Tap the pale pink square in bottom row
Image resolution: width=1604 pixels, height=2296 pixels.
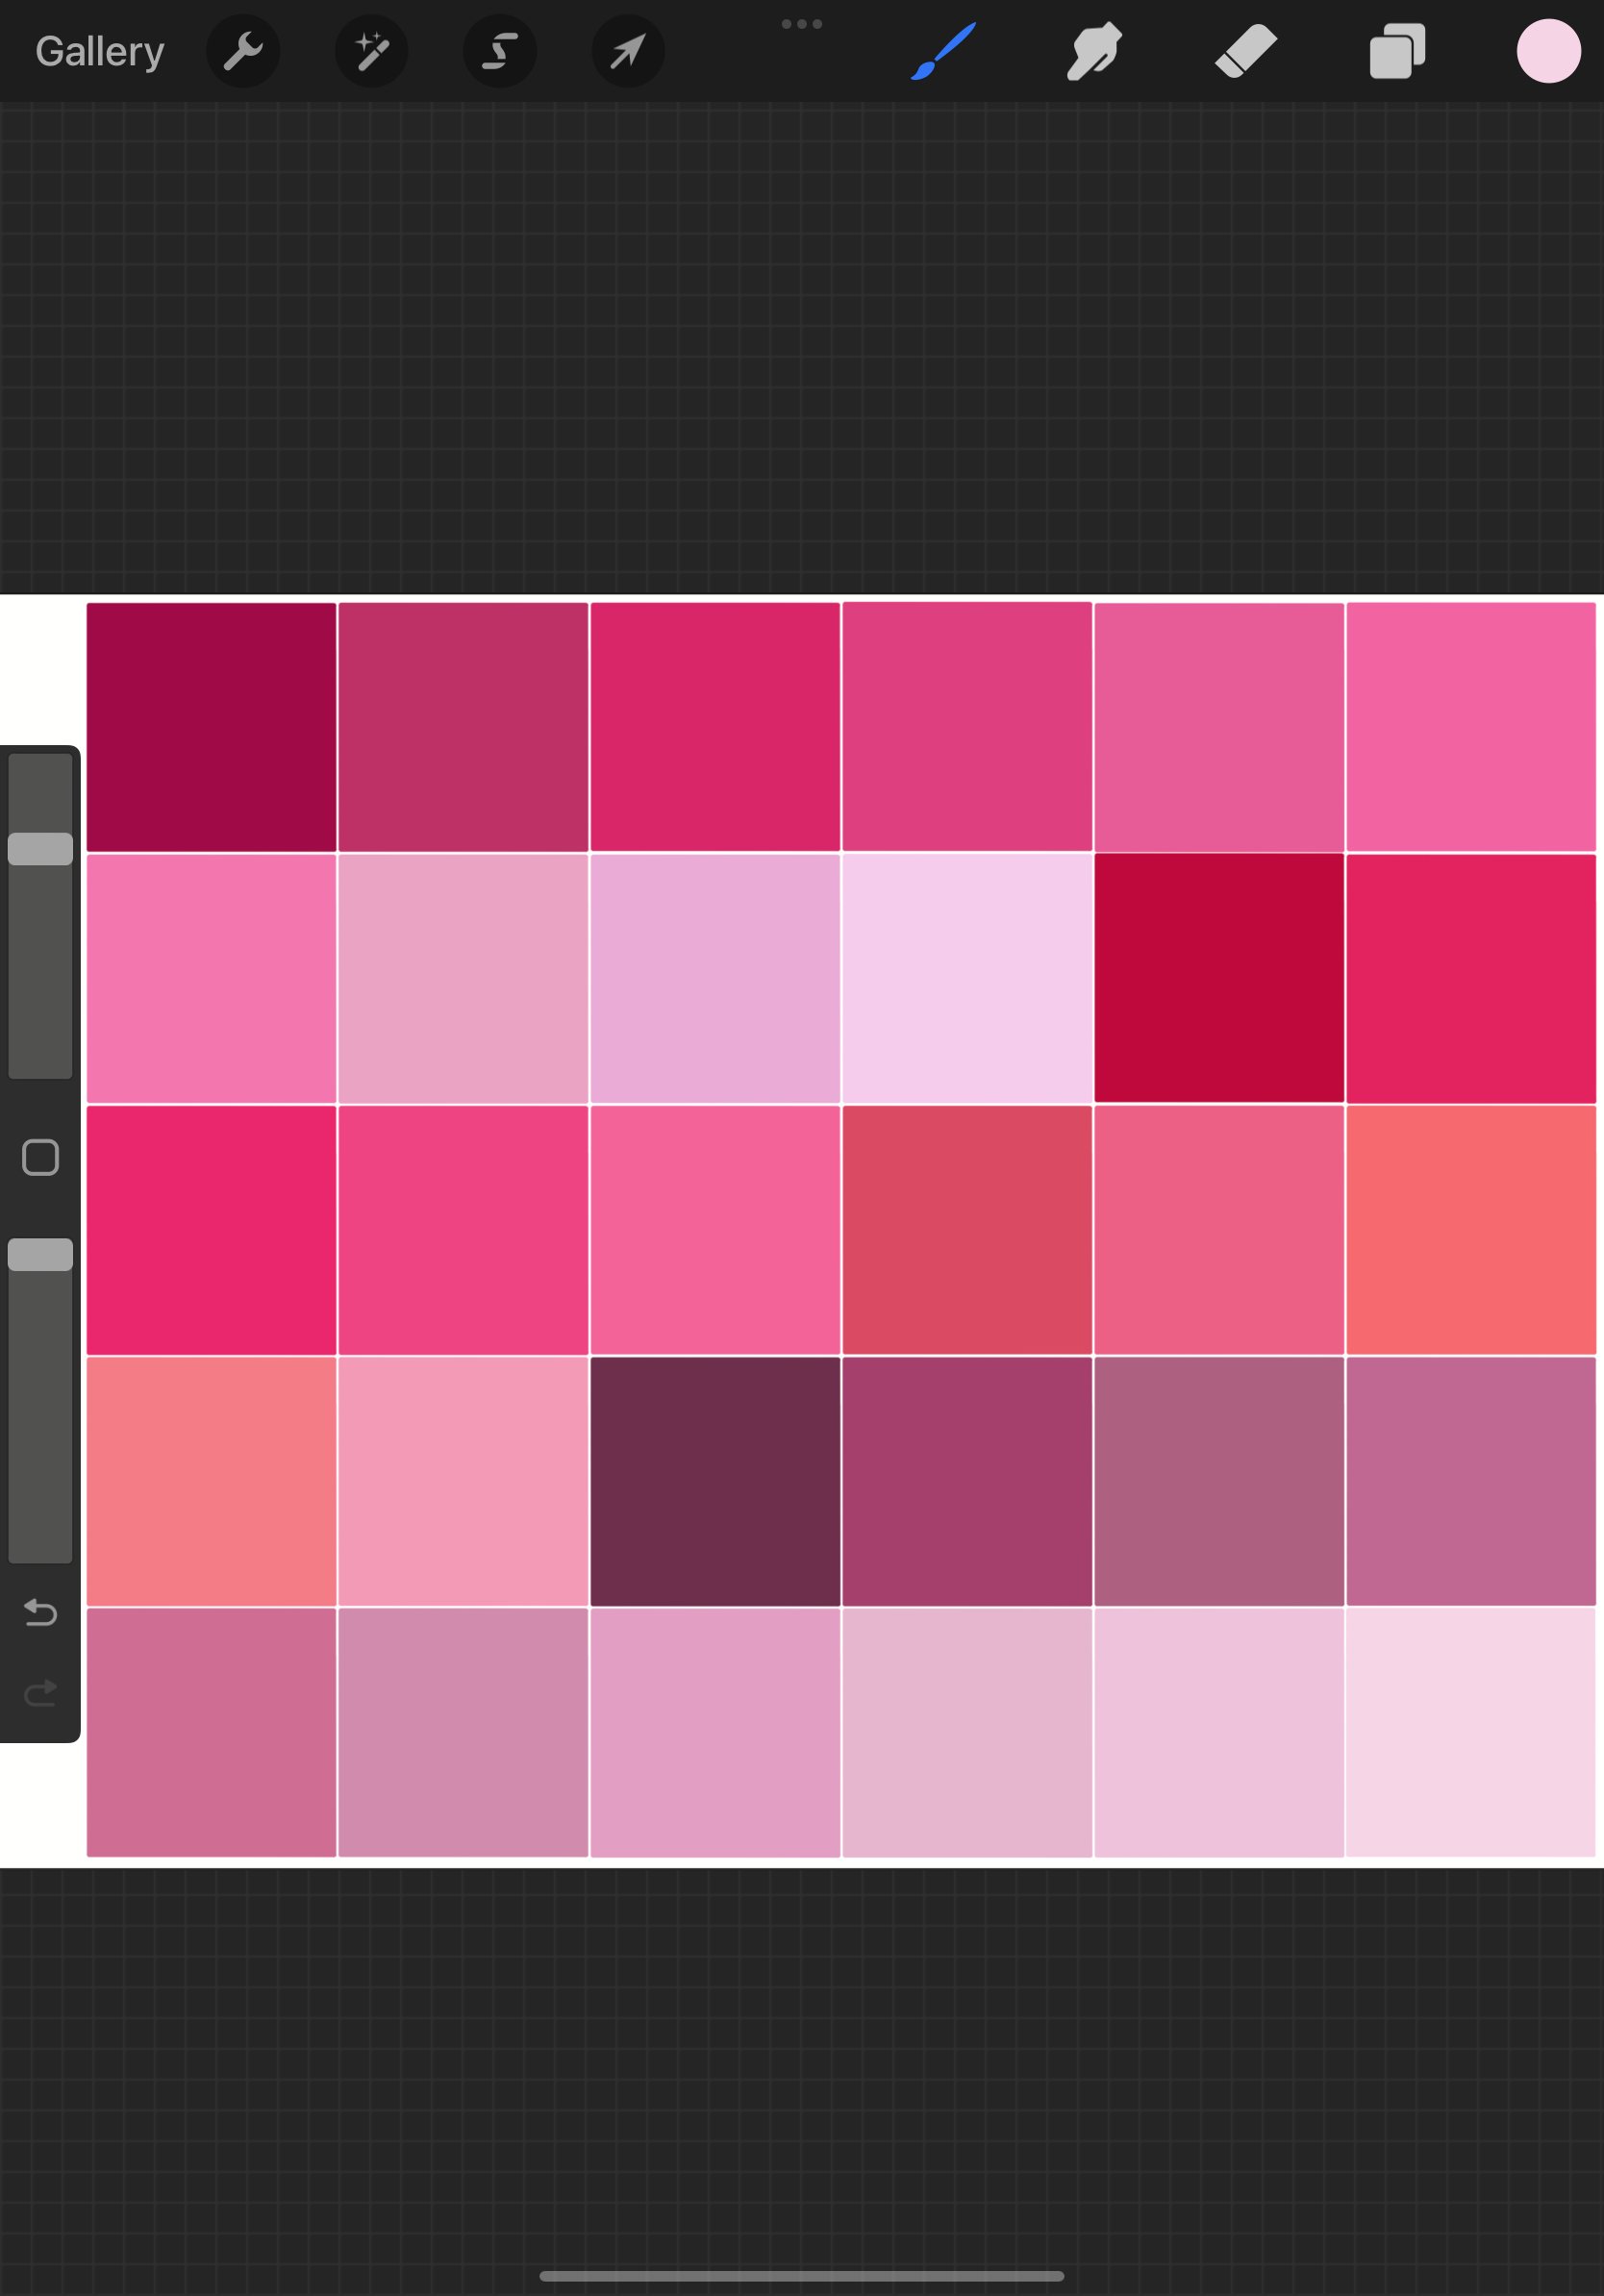click(x=1471, y=1730)
